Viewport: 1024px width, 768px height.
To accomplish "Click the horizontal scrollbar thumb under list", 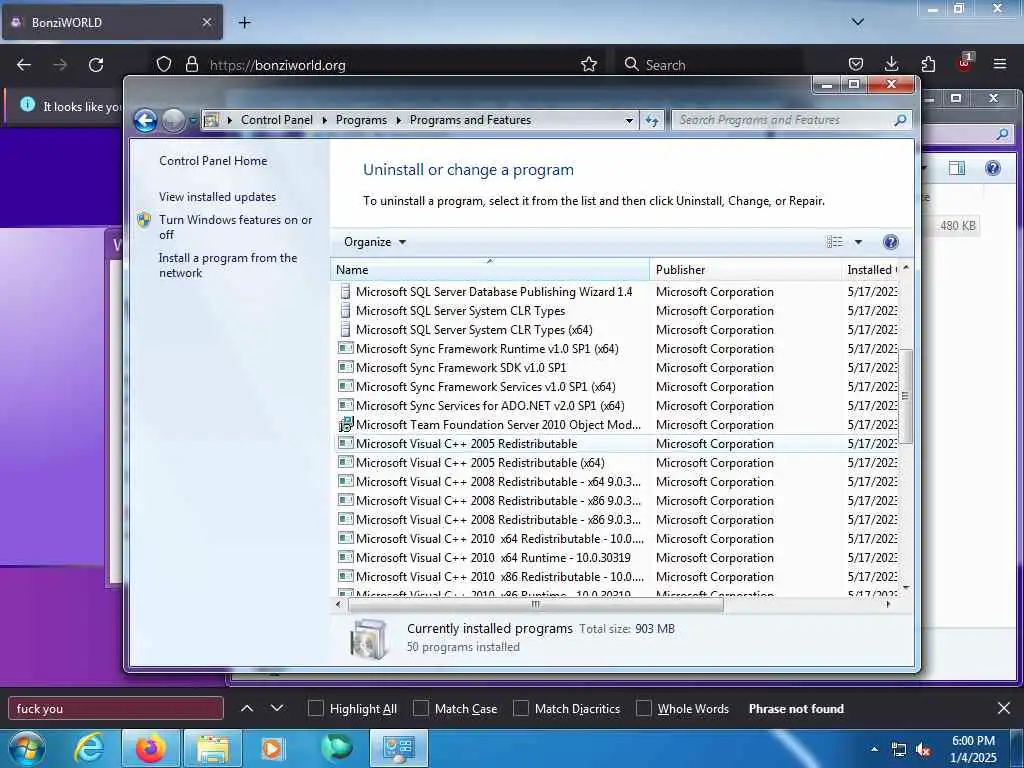I will click(536, 605).
